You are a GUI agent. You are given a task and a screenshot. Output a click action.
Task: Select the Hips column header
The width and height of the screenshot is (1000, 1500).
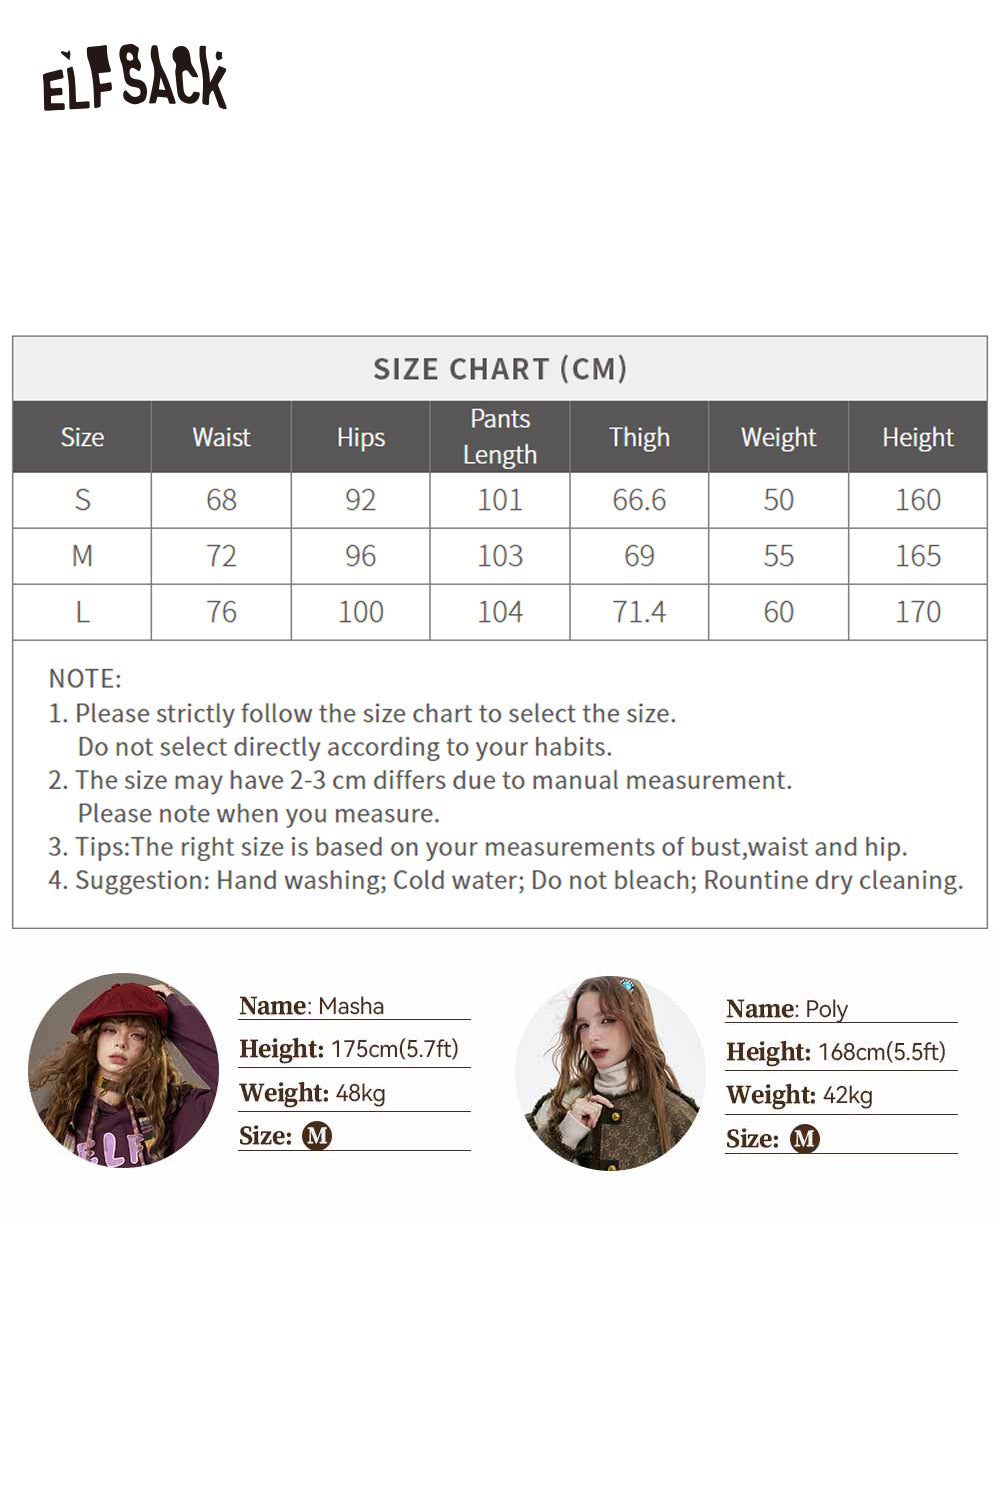click(361, 437)
